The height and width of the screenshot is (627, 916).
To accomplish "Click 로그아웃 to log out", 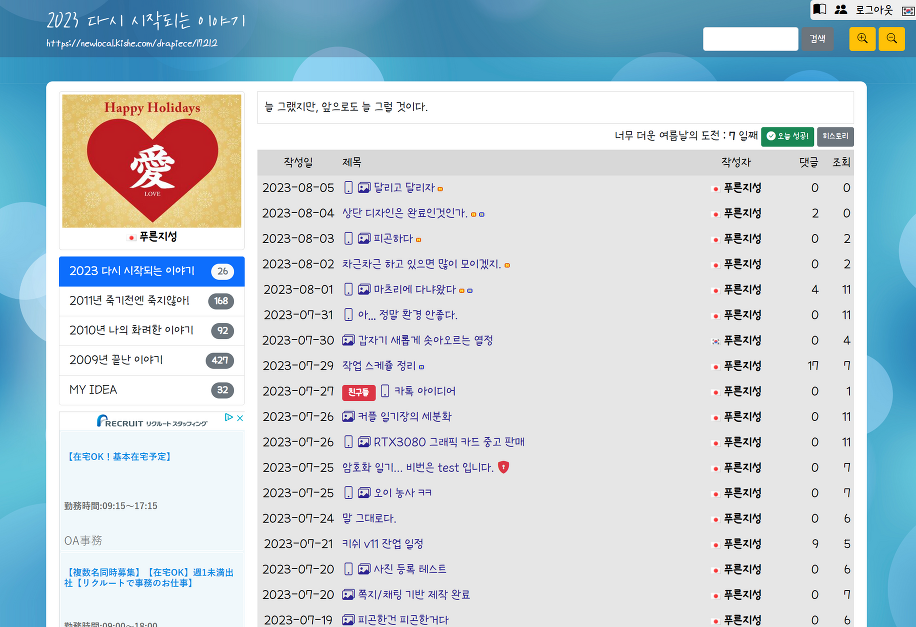I will (x=873, y=9).
